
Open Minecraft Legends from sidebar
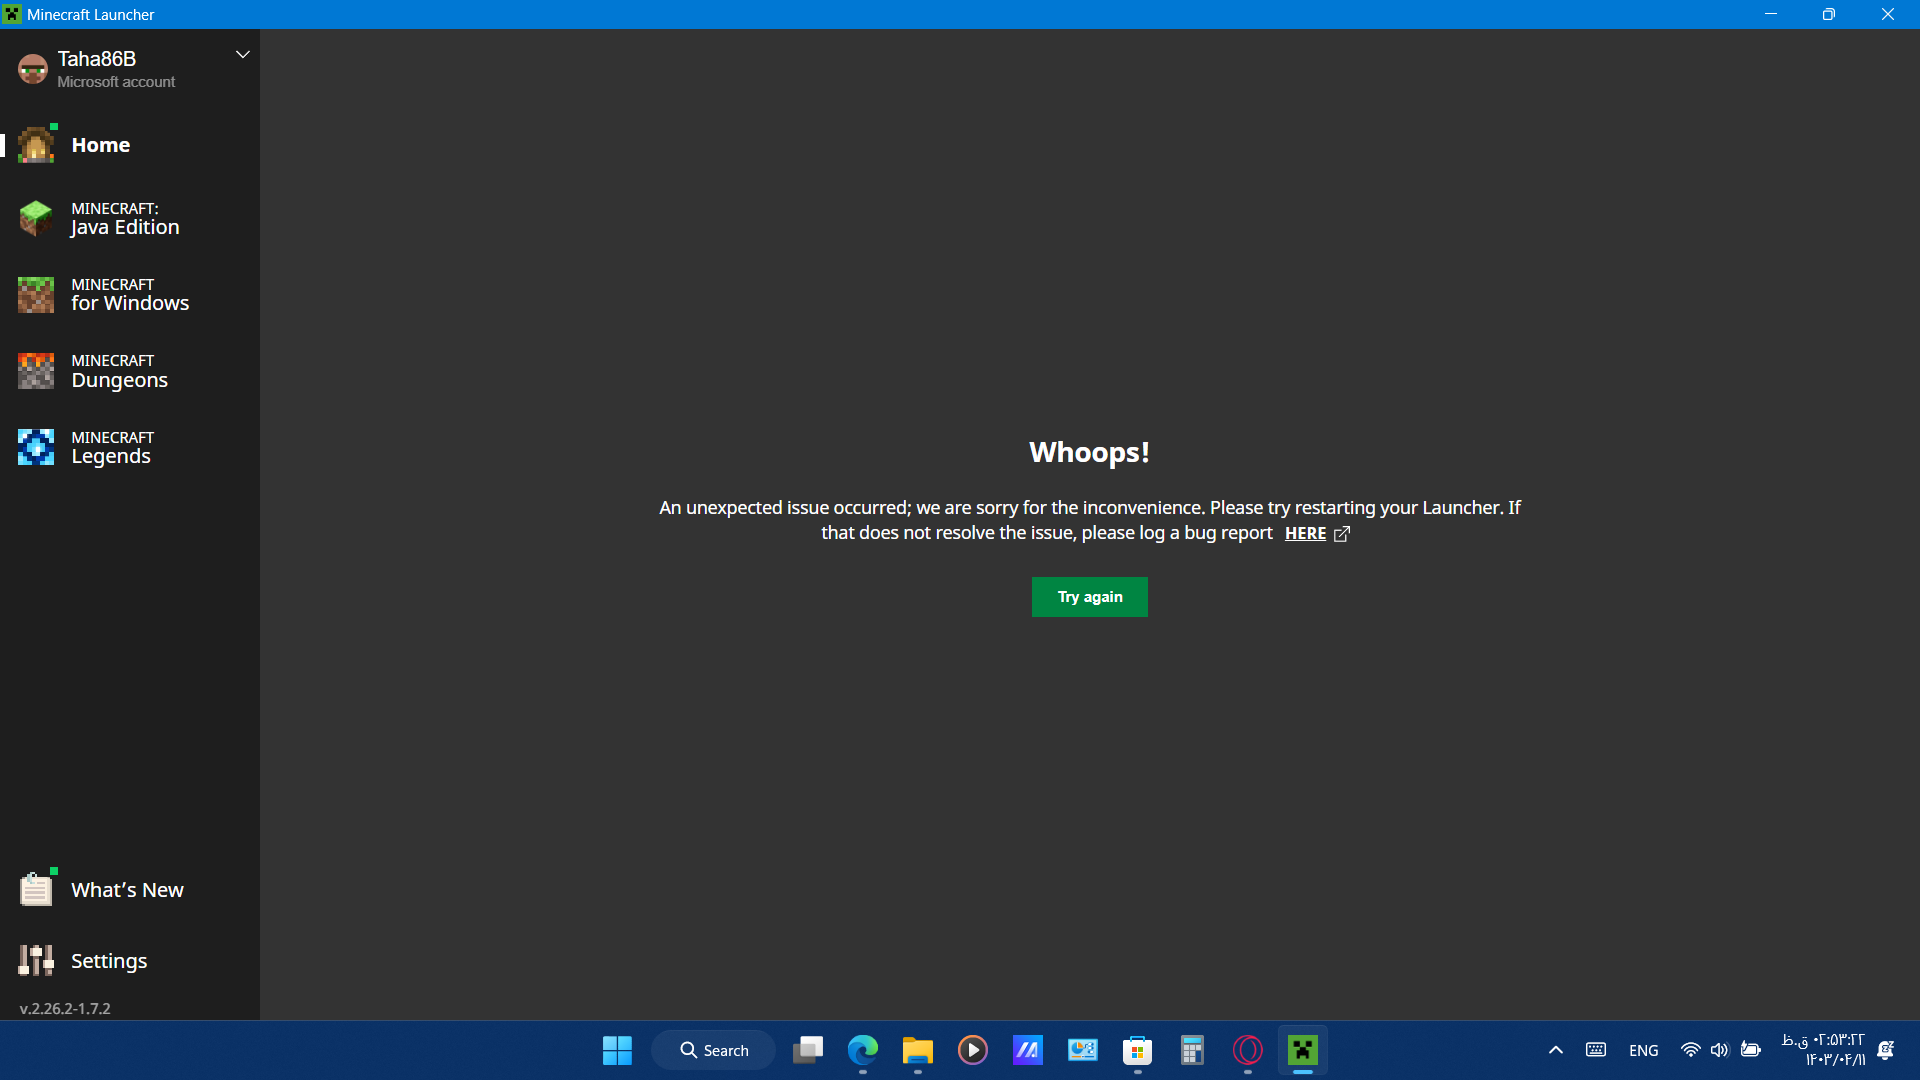click(x=111, y=447)
